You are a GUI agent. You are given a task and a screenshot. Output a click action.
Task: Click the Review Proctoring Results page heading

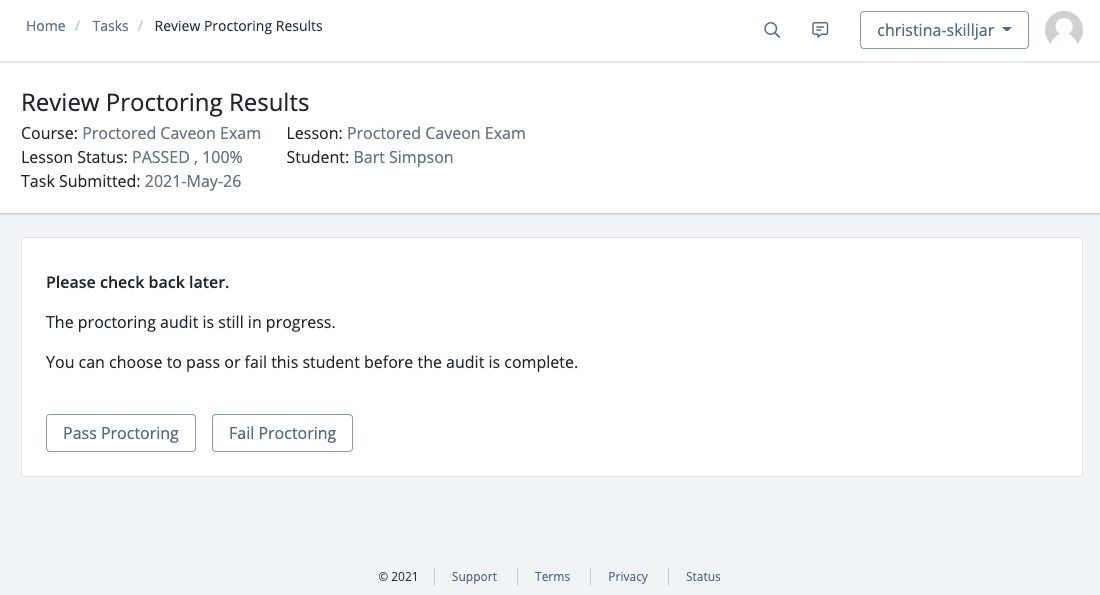click(165, 102)
